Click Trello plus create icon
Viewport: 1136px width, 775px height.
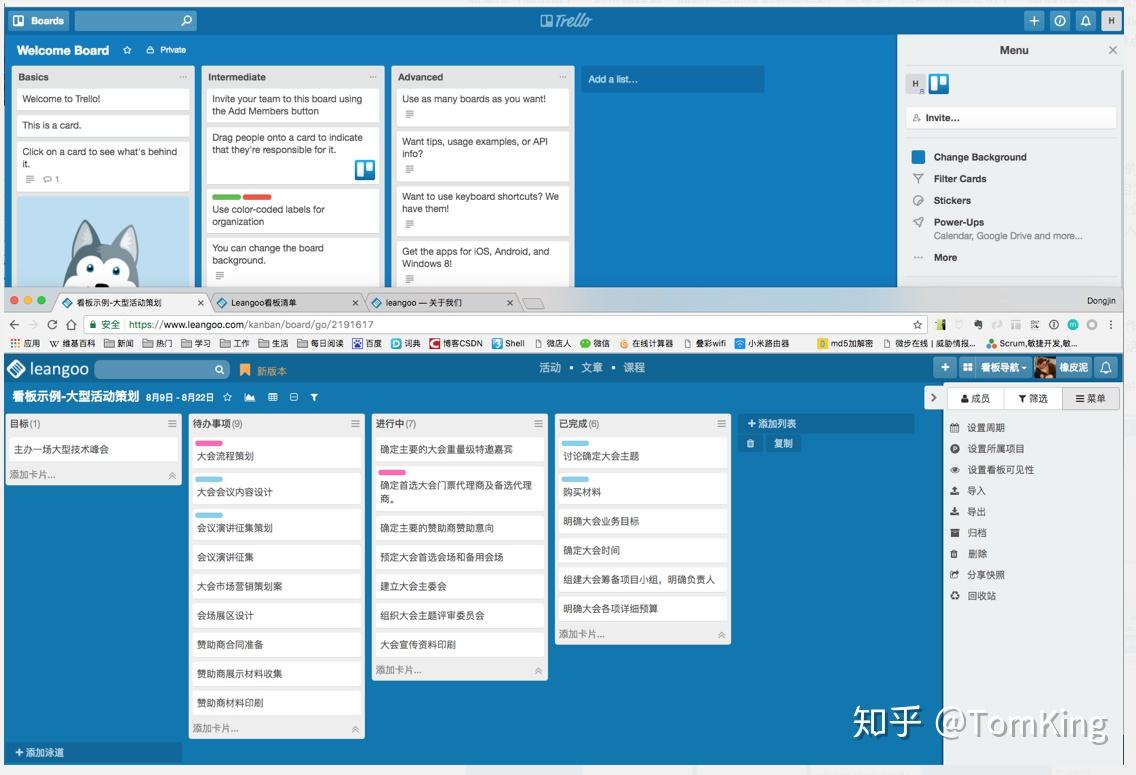click(1034, 21)
